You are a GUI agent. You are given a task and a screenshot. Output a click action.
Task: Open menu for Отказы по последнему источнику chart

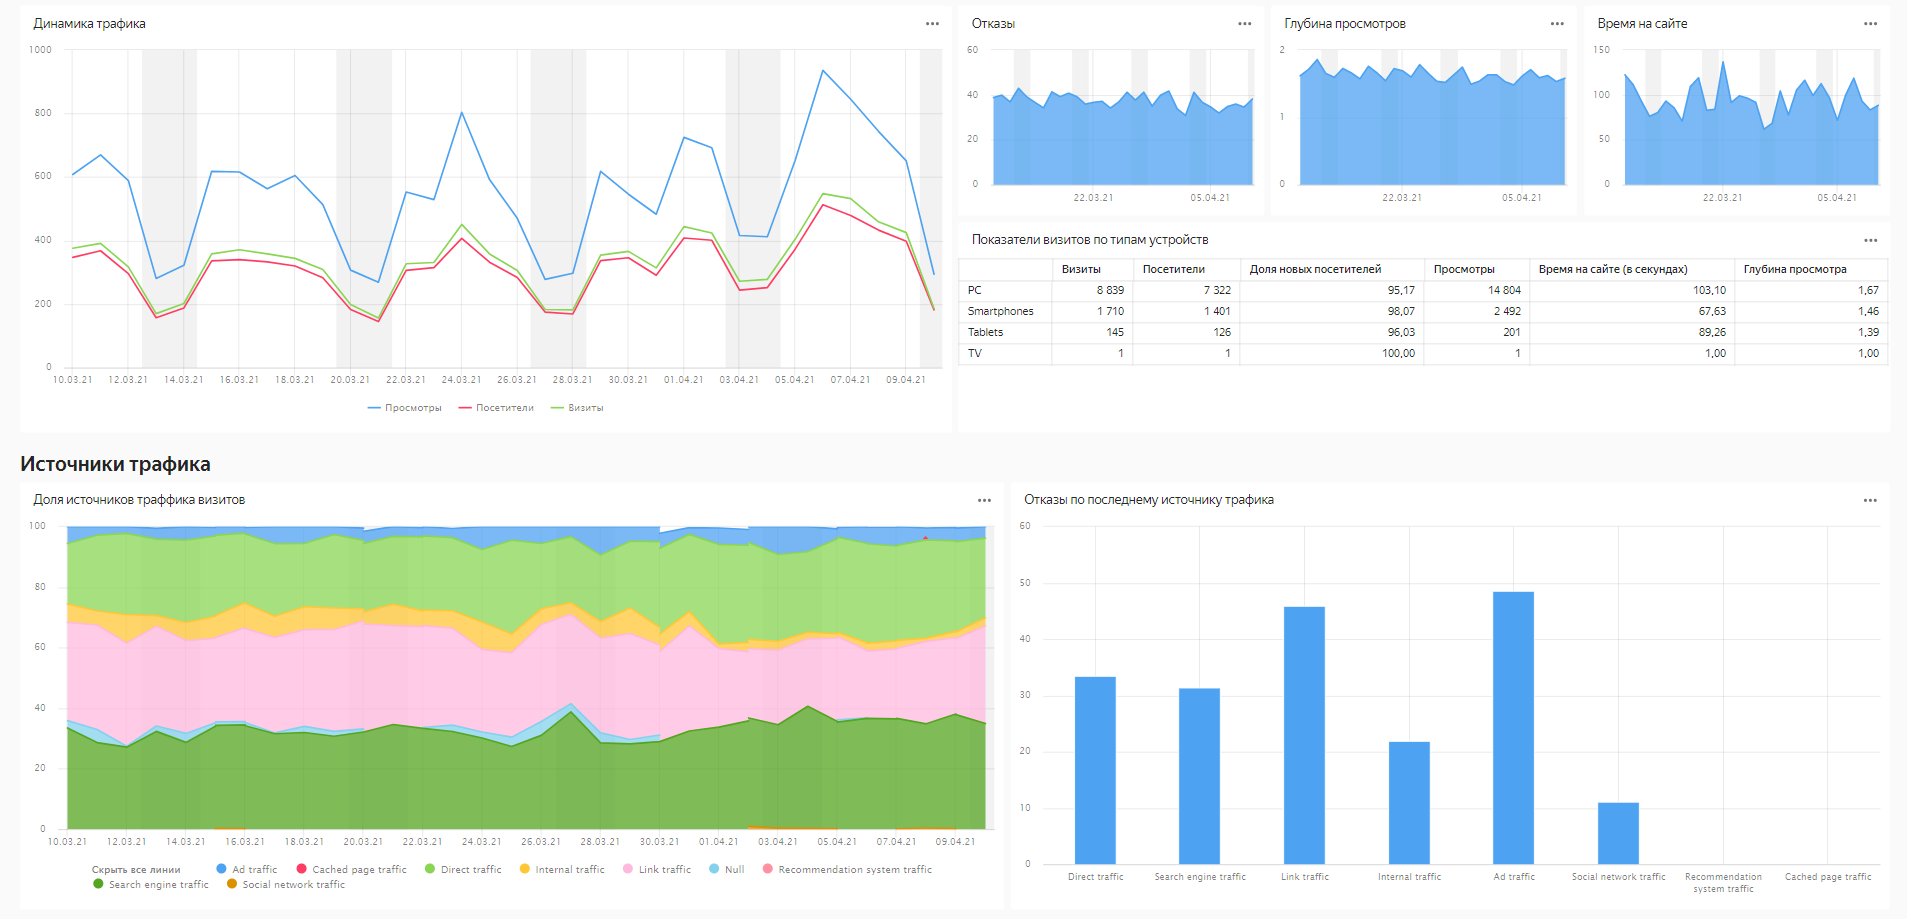pyautogui.click(x=1870, y=500)
